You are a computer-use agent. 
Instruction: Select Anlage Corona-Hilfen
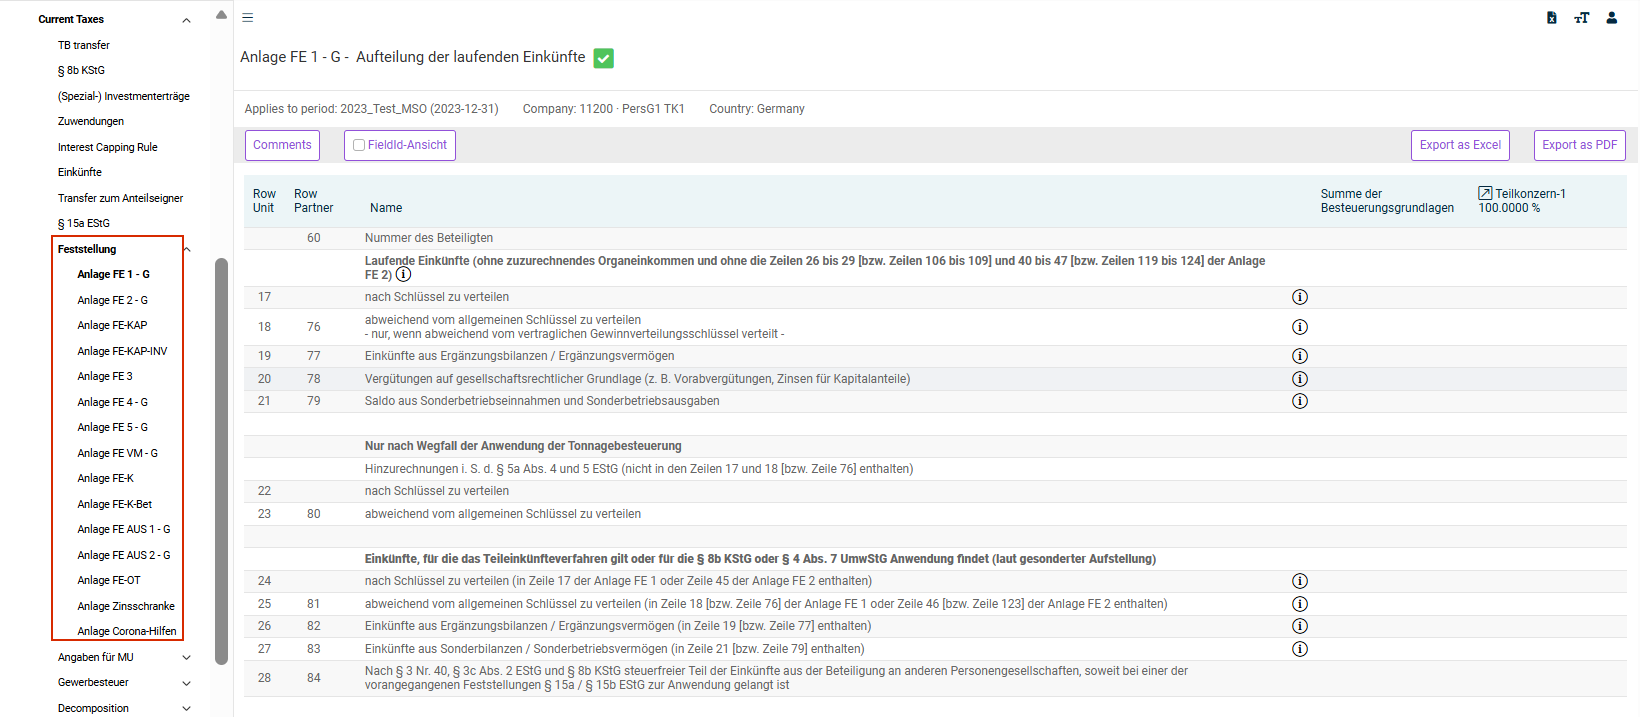127,631
